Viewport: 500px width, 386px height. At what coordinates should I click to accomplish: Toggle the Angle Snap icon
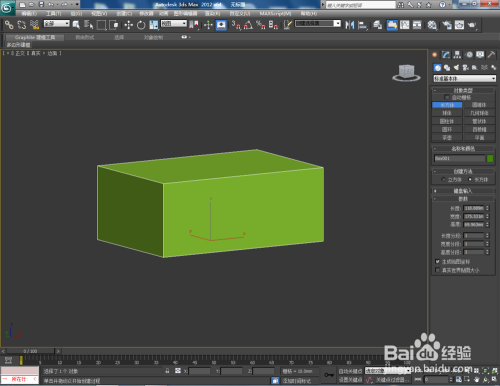tap(248, 25)
